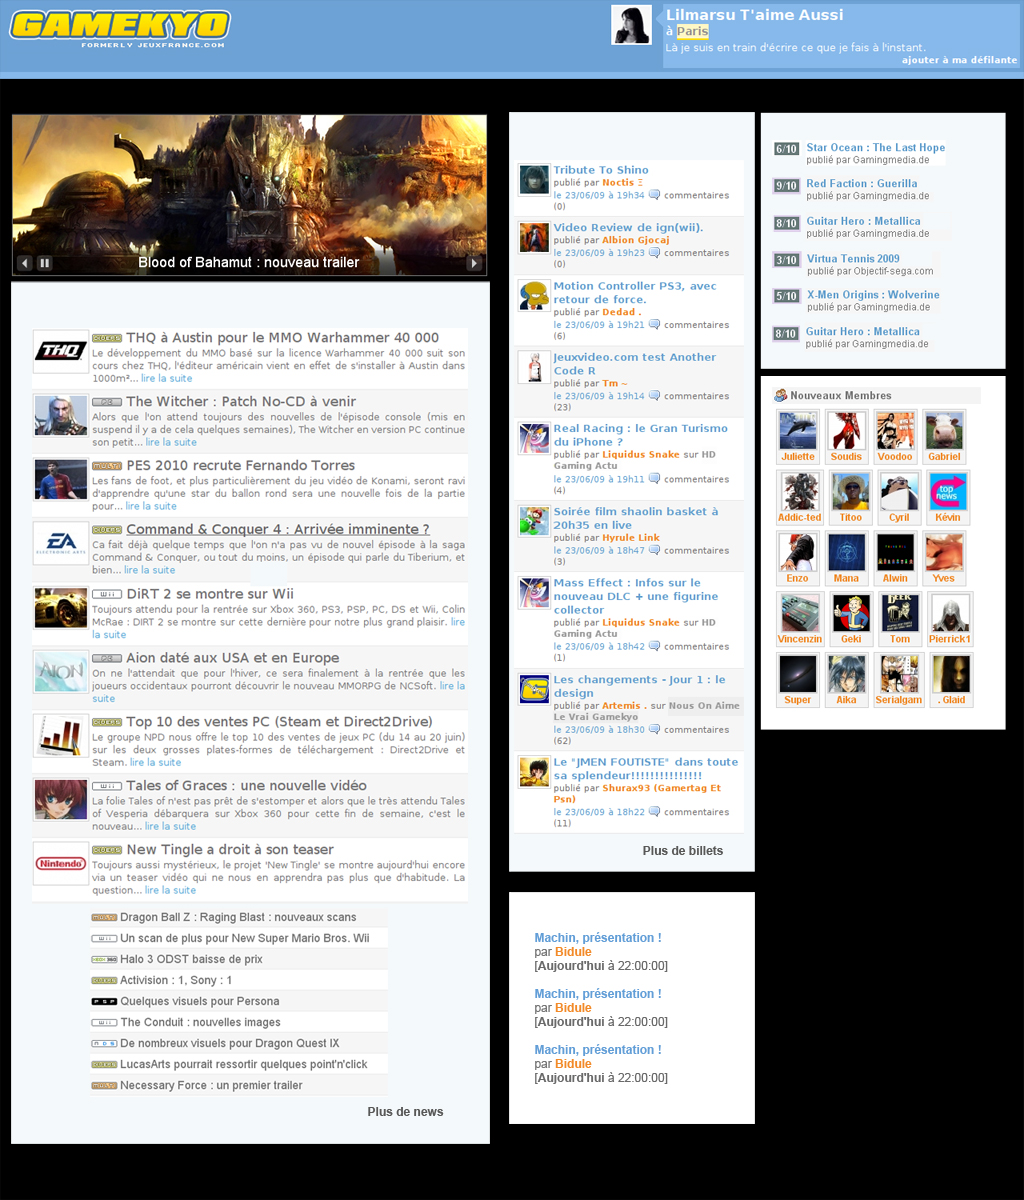Read more of THQ à Austin article

click(166, 378)
